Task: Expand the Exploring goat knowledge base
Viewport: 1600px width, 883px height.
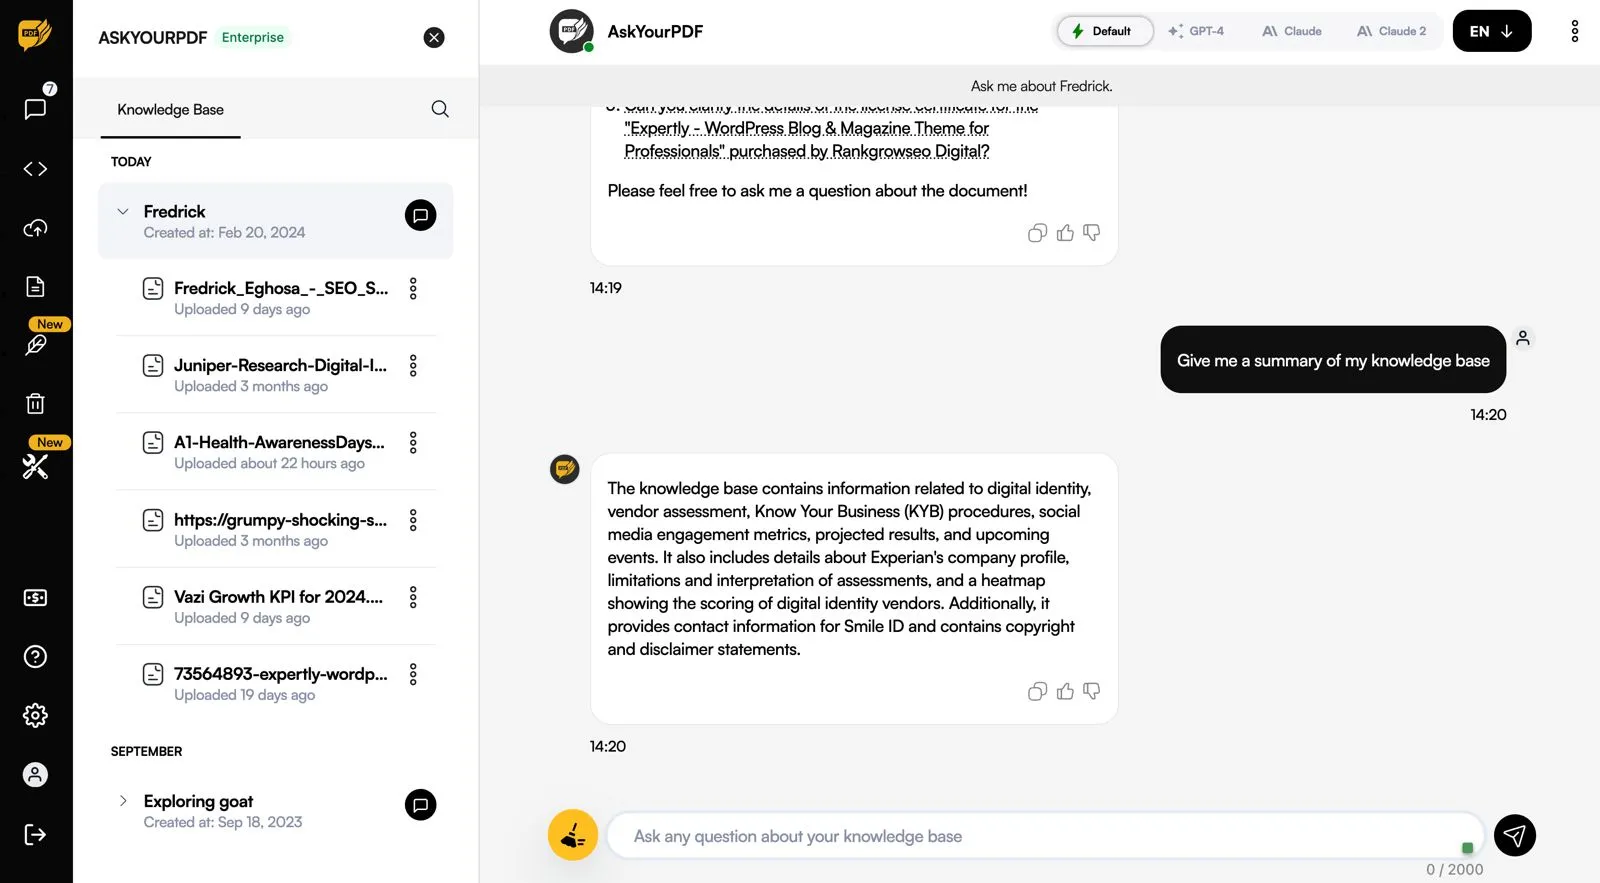Action: point(123,801)
